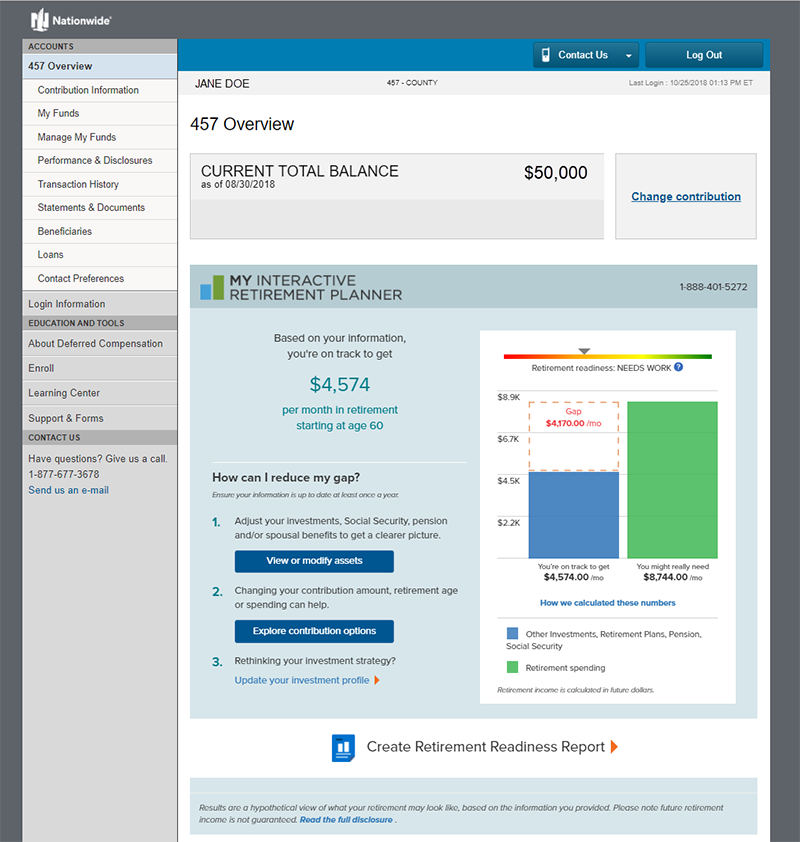The width and height of the screenshot is (800, 842).
Task: Open the 457 Overview menu item
Action: click(100, 66)
